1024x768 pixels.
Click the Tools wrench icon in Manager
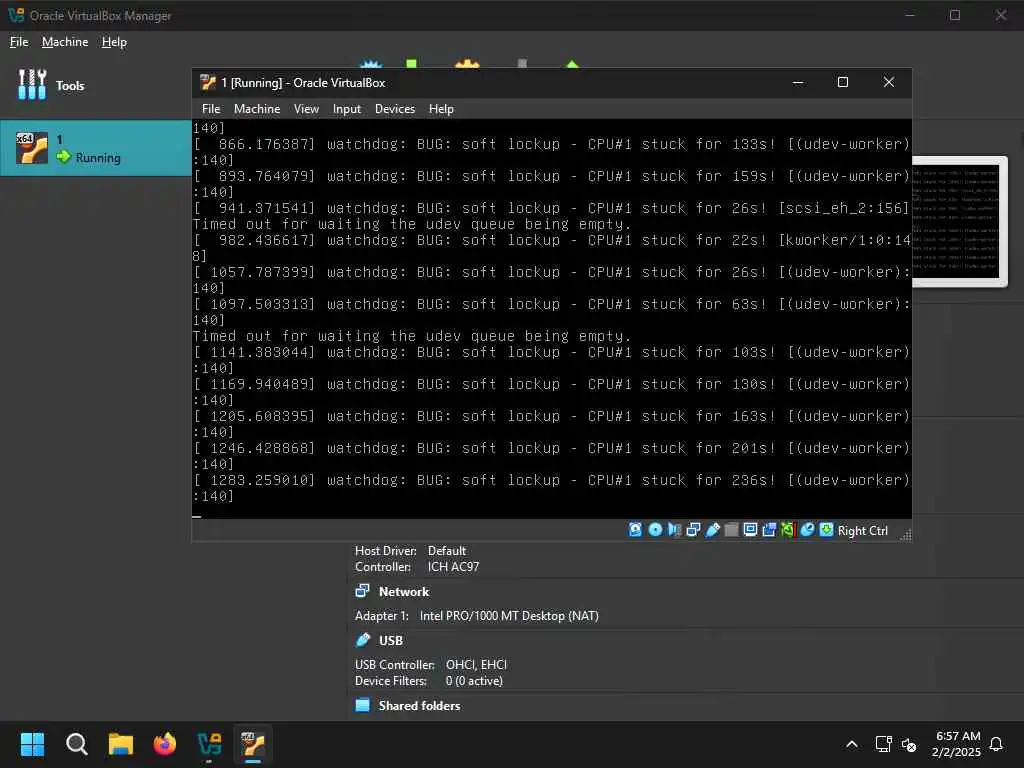pos(32,85)
